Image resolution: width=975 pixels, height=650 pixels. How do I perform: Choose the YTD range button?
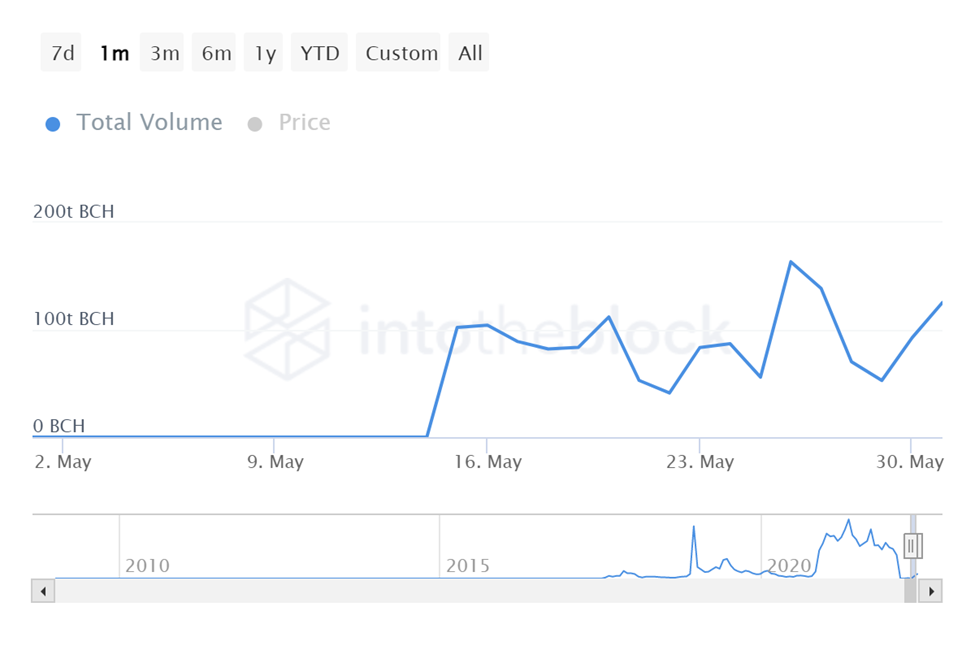tap(320, 53)
